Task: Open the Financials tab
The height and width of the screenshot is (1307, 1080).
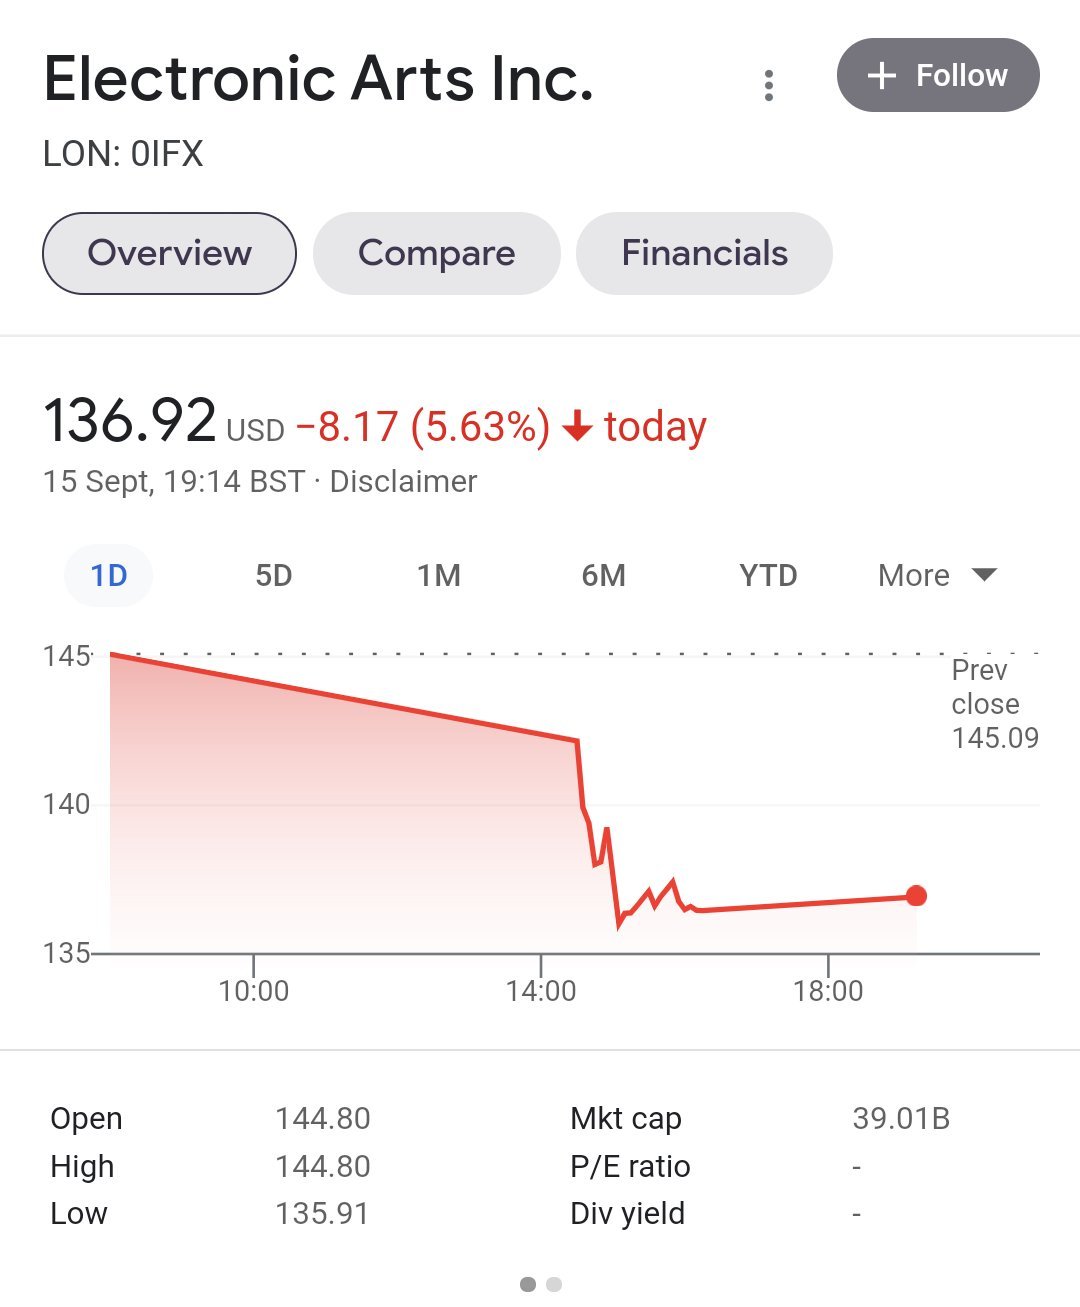Action: click(704, 253)
